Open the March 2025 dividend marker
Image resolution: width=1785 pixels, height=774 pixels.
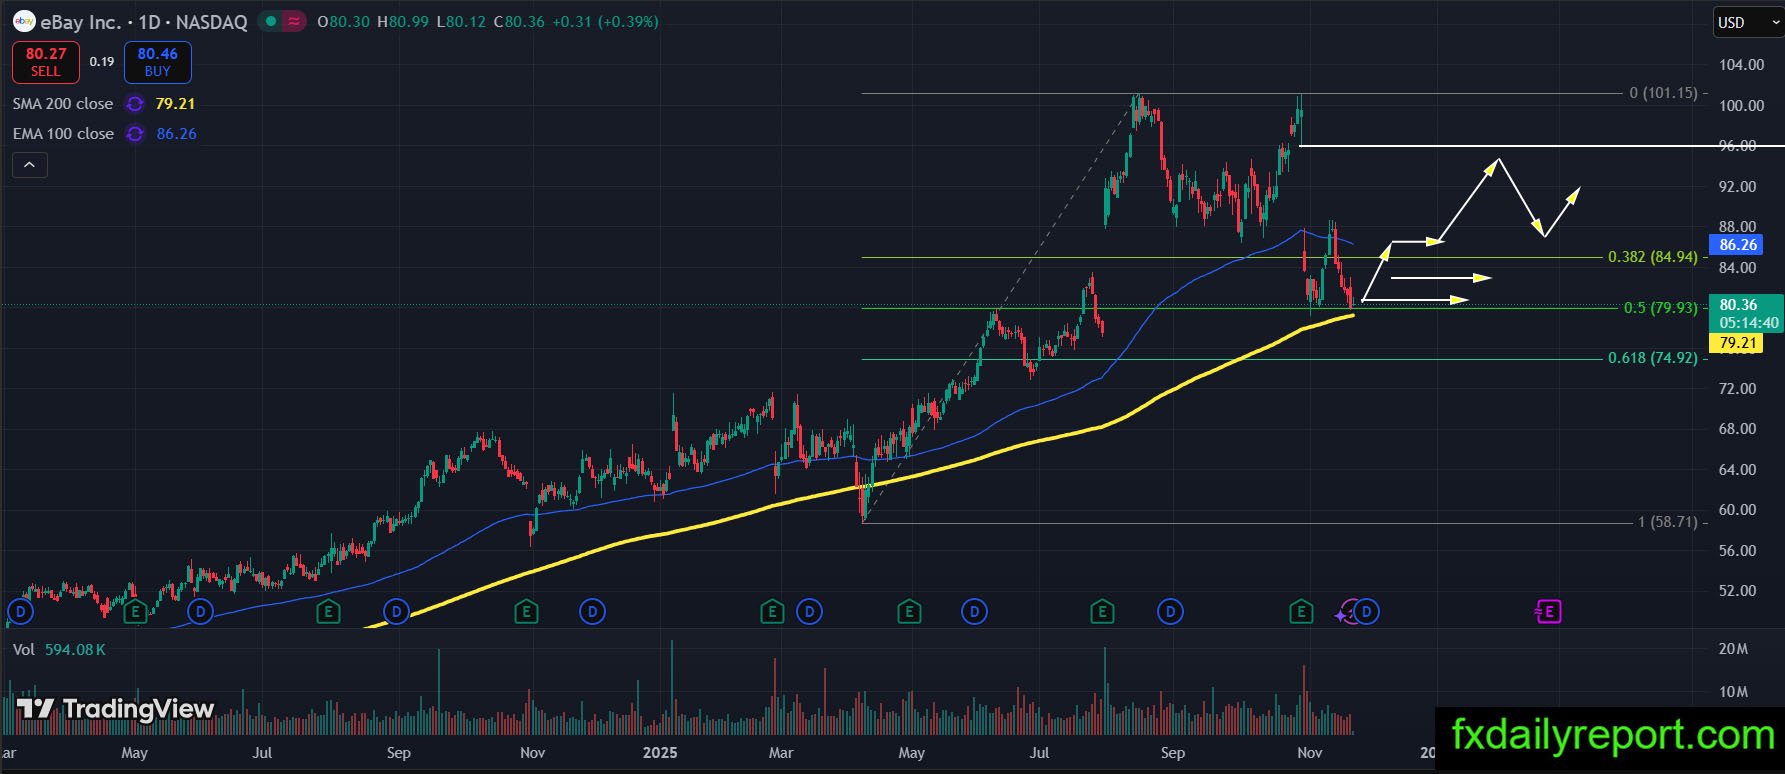(809, 611)
